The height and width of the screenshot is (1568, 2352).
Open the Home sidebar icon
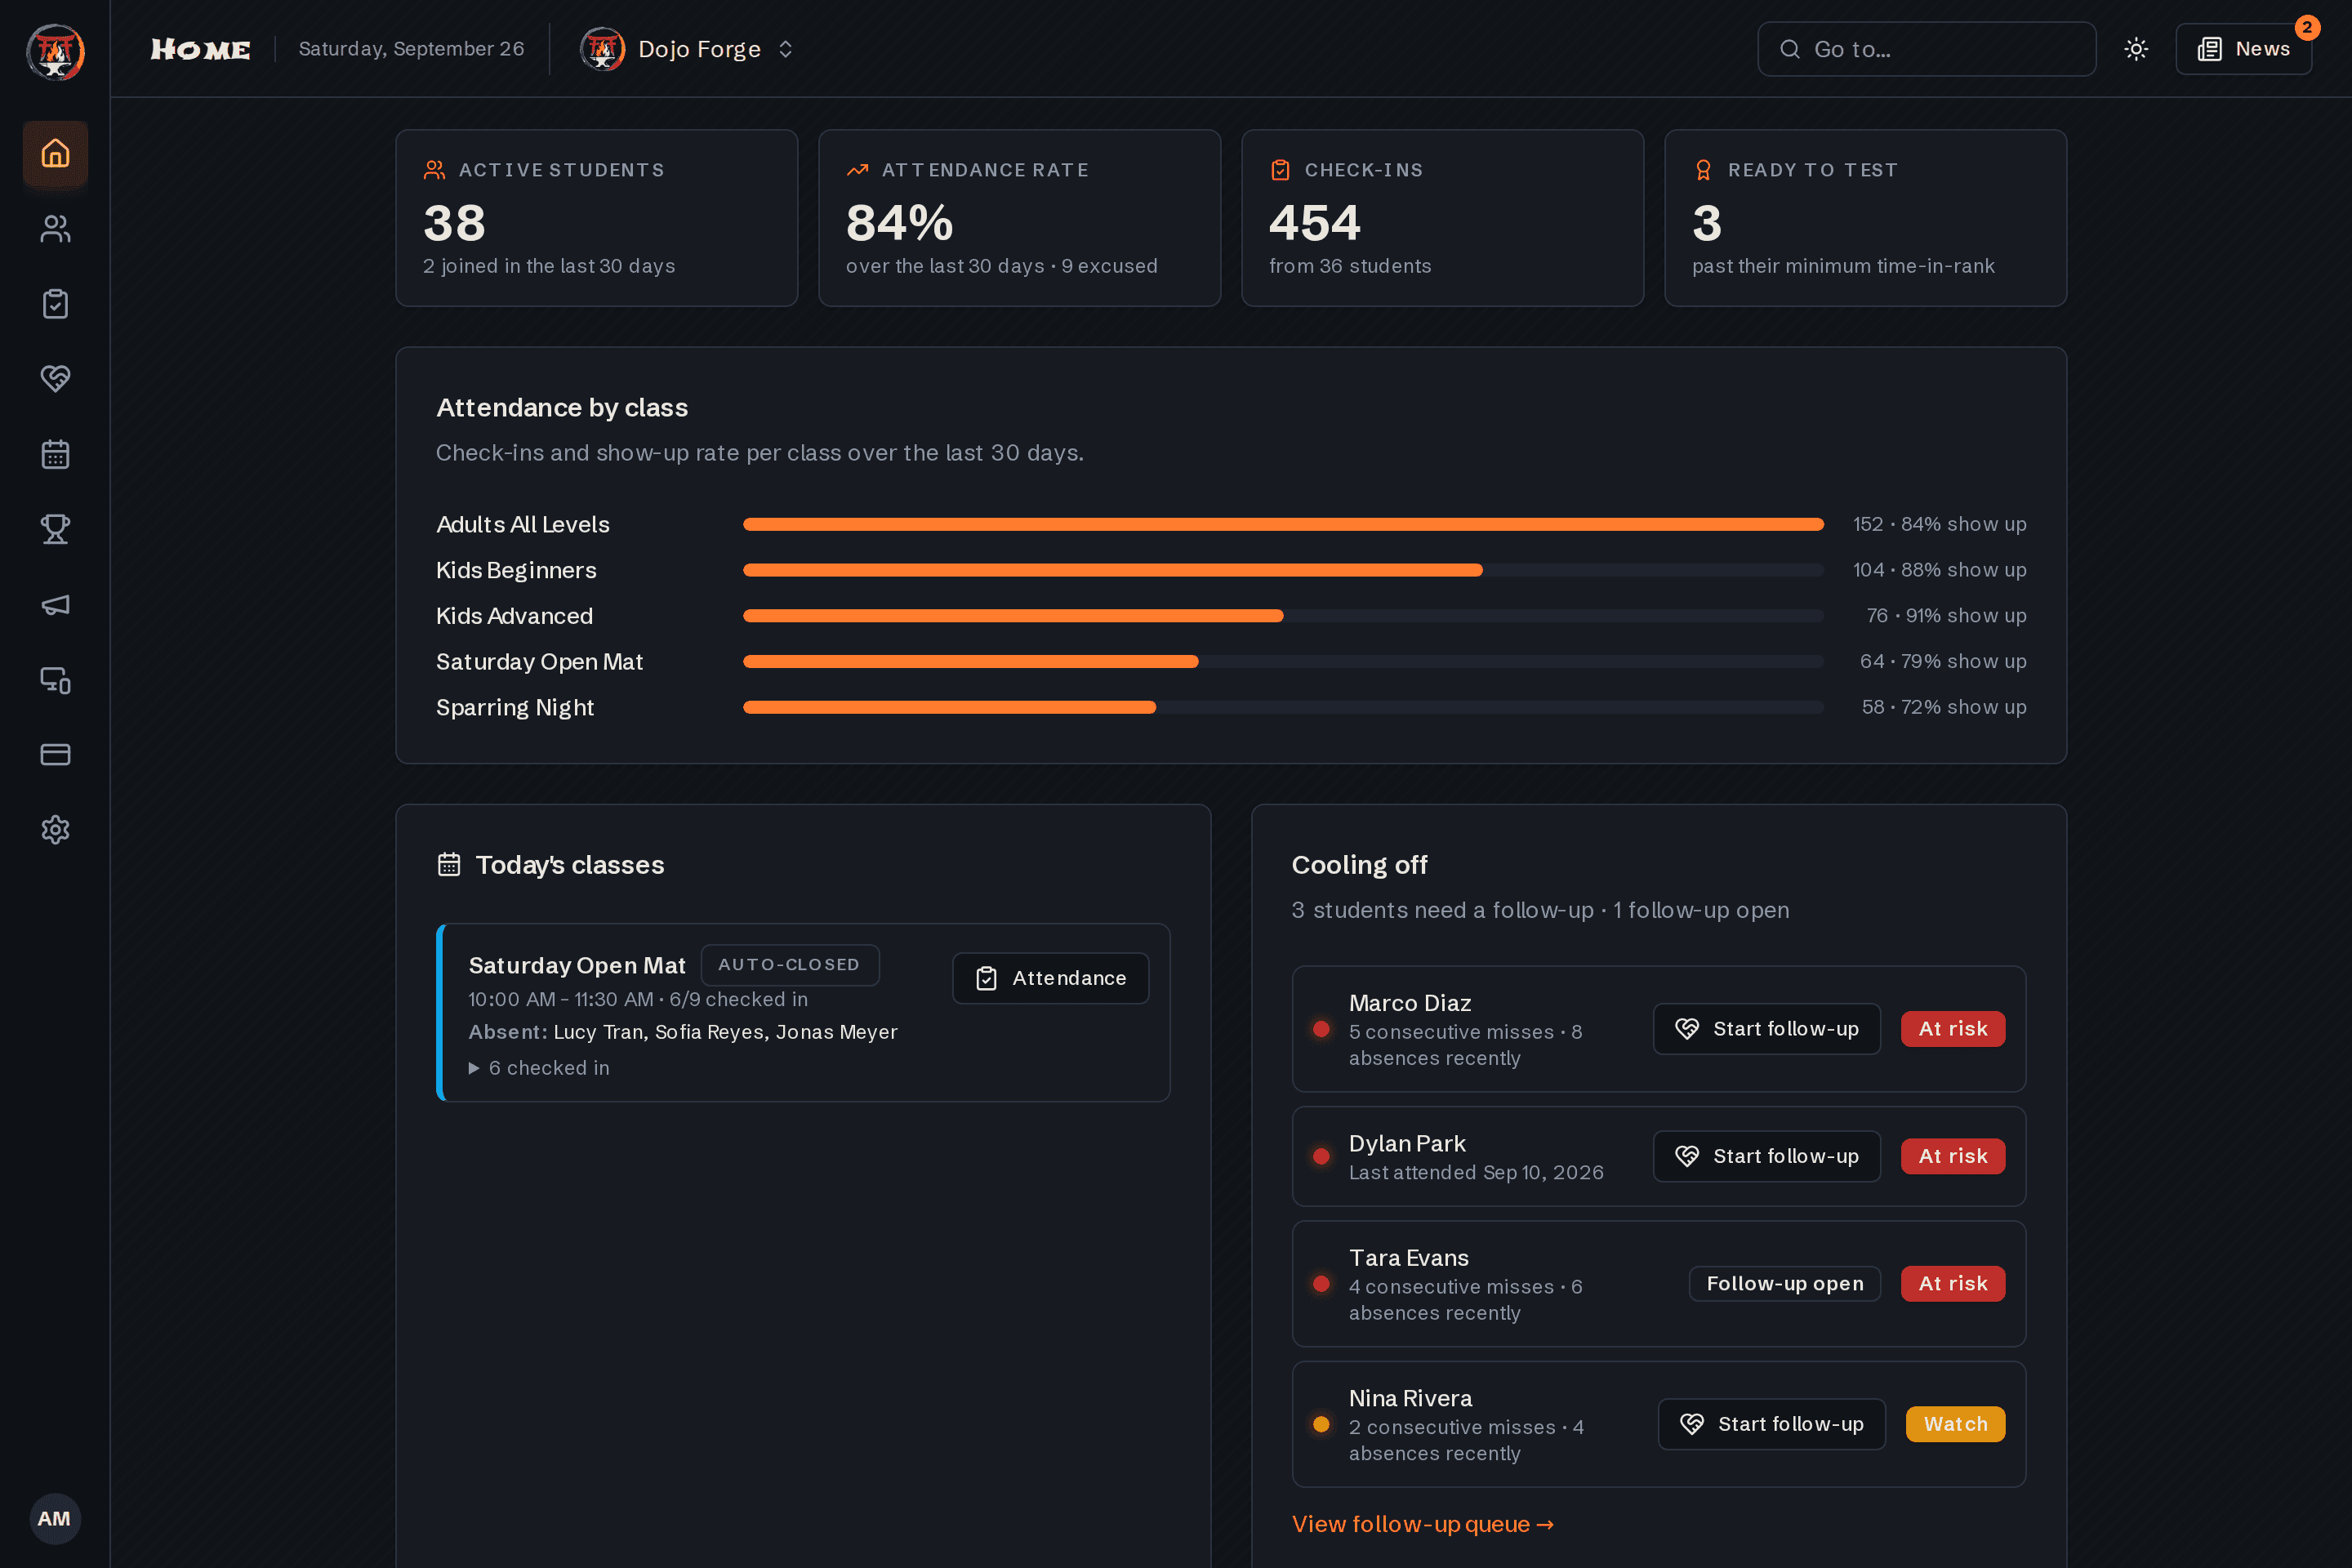[55, 153]
